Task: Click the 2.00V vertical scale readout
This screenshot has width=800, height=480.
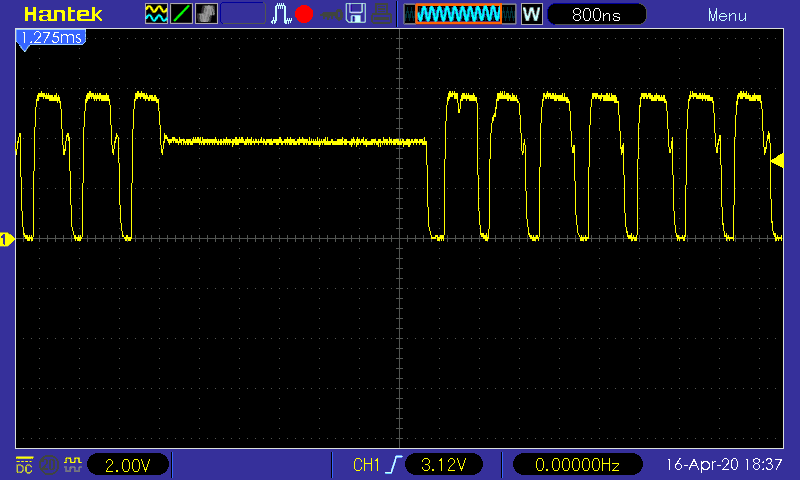Action: (128, 465)
